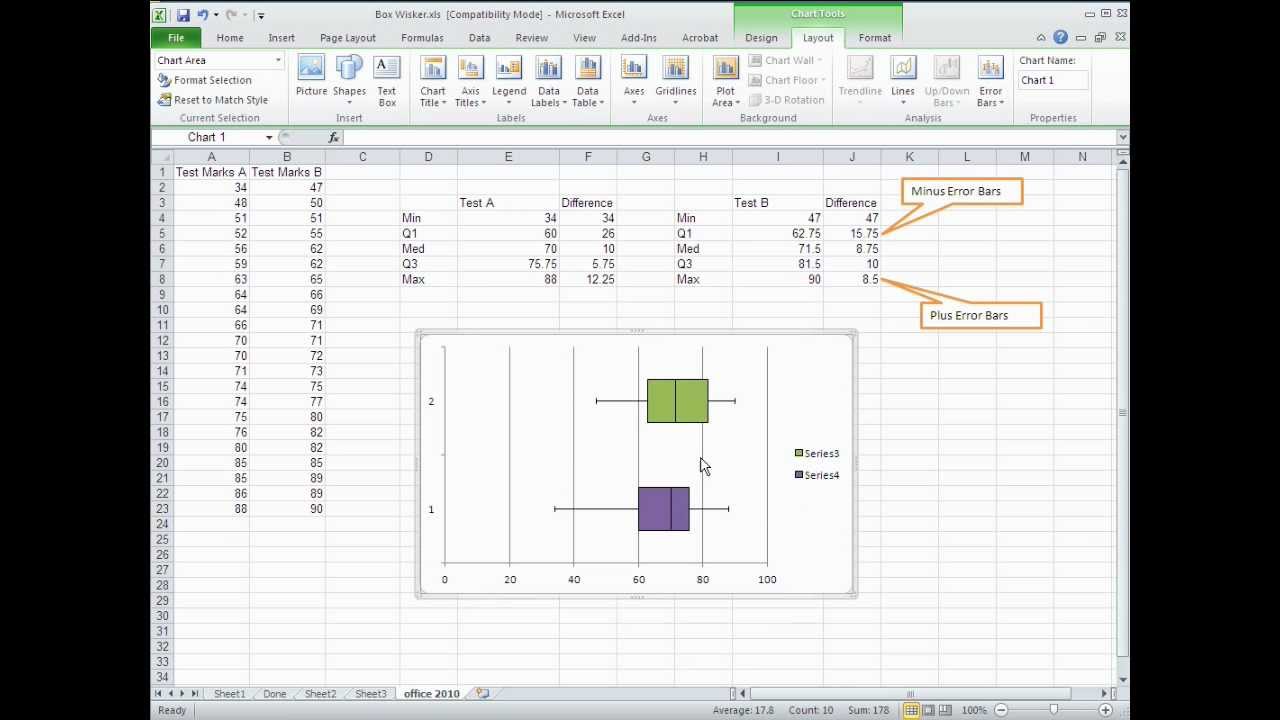Select Page Break Preview in status bar
This screenshot has height=720, width=1280.
pos(945,710)
